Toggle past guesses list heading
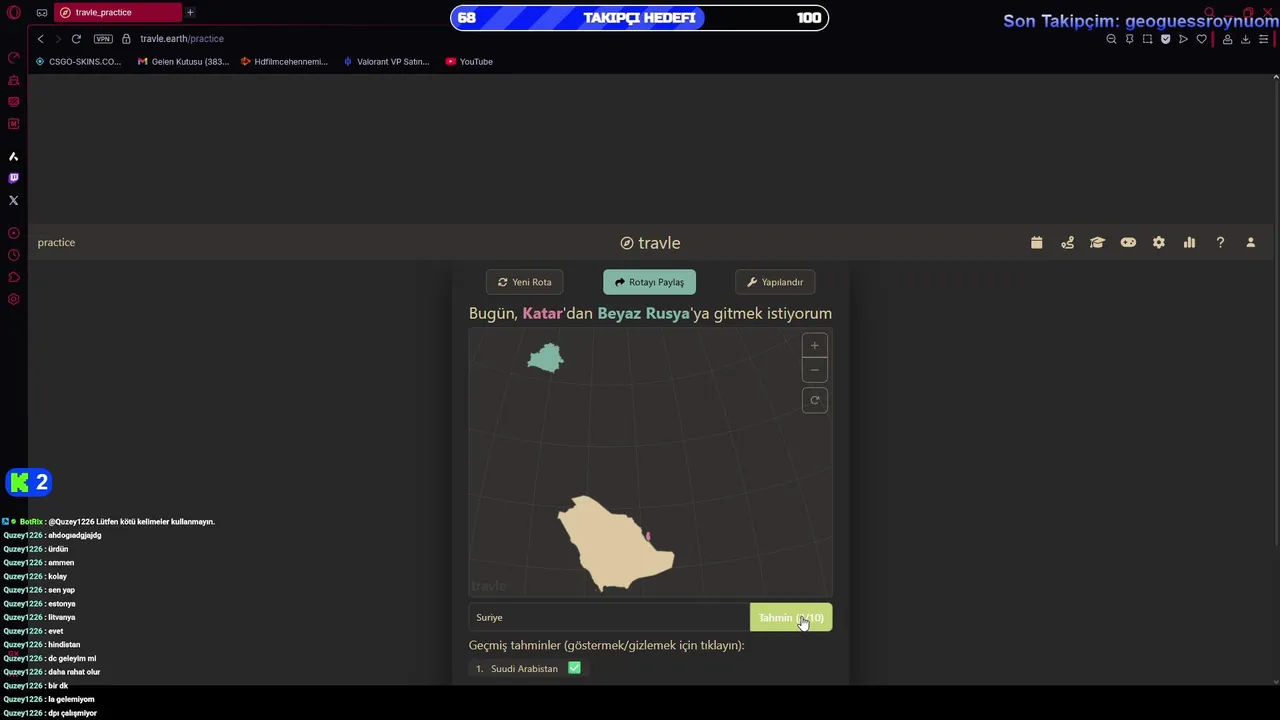Viewport: 1280px width, 720px height. tap(606, 645)
